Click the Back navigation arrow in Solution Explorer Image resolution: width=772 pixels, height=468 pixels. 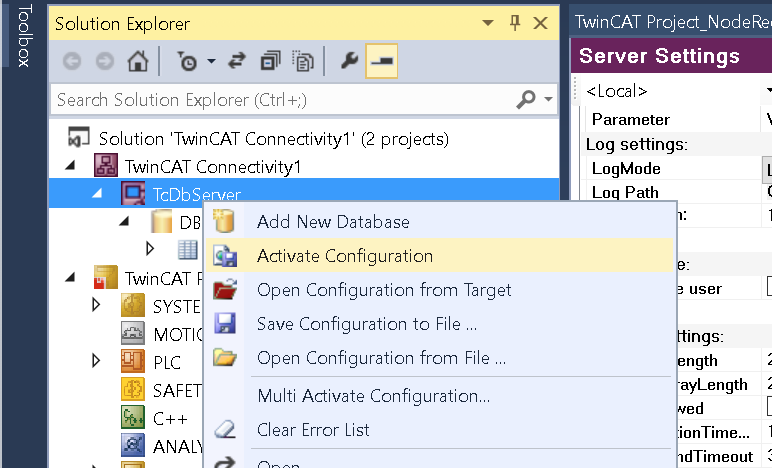[x=72, y=62]
